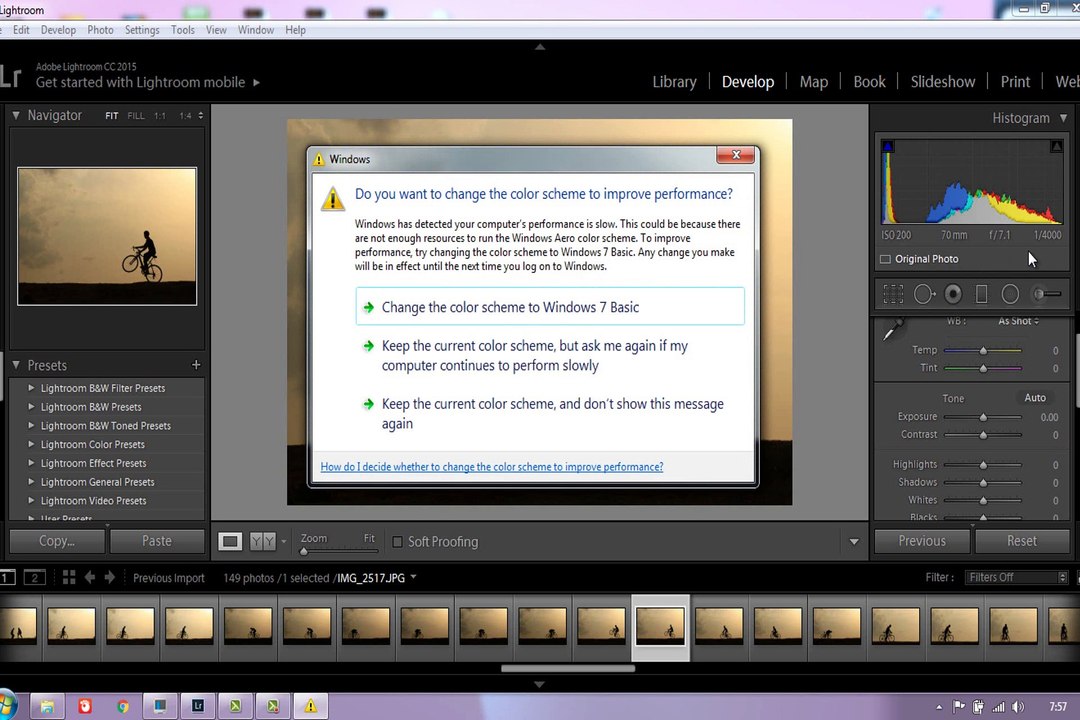Toggle highlight clipping indicator in histogram
The height and width of the screenshot is (720, 1080).
pos(1056,146)
